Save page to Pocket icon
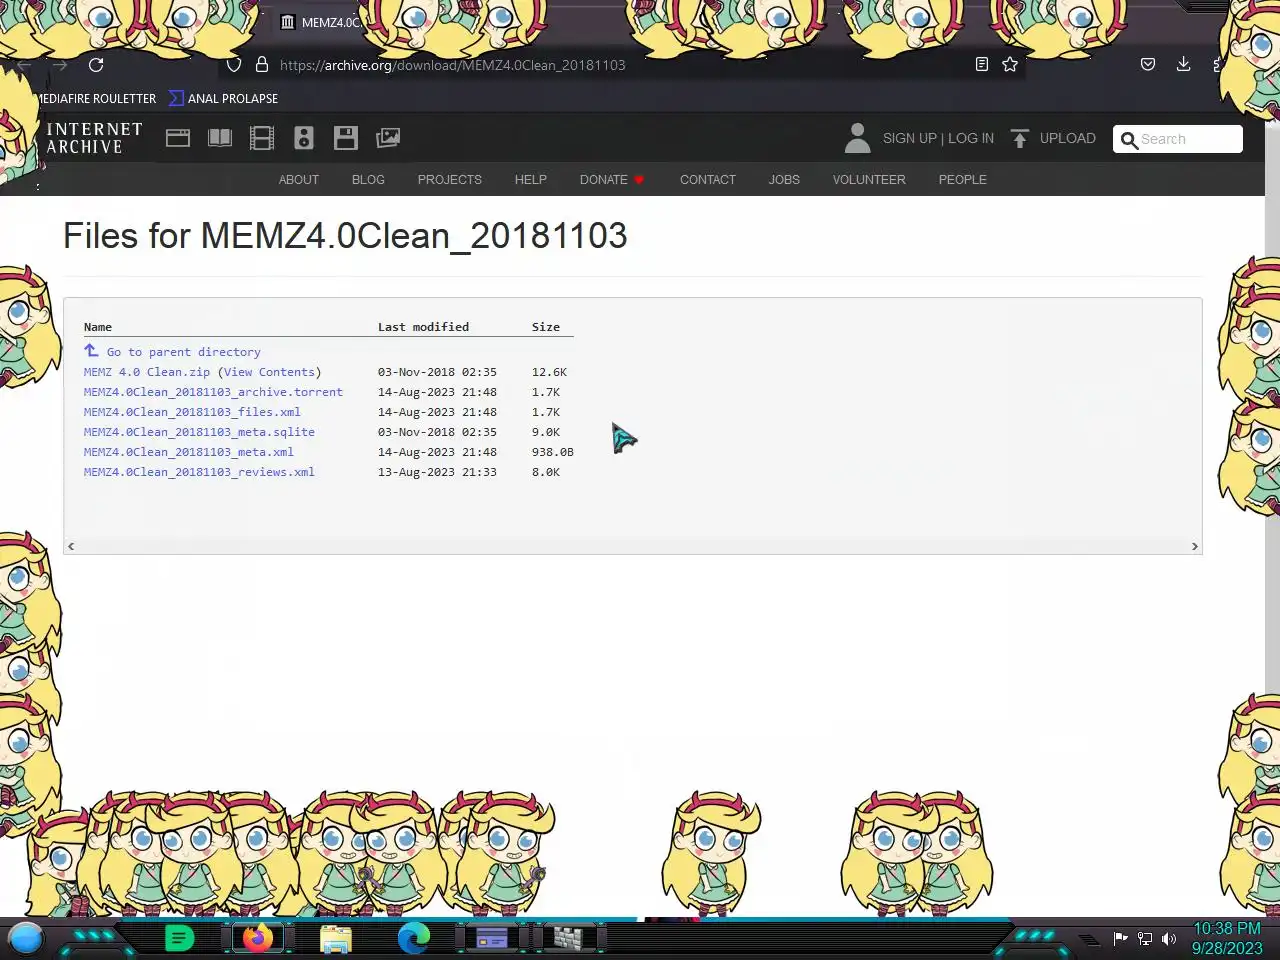 point(1148,64)
